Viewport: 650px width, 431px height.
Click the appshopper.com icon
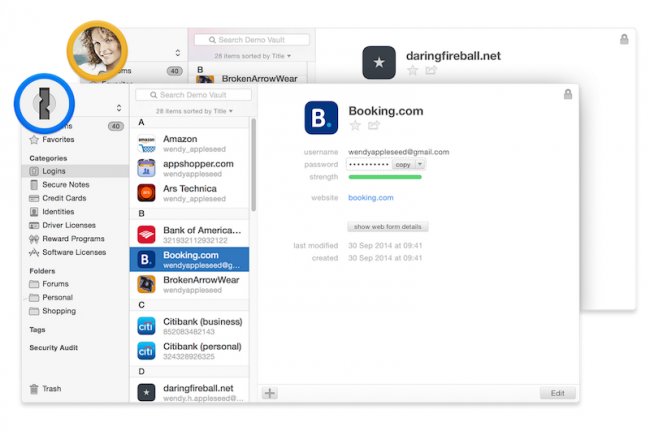click(146, 168)
